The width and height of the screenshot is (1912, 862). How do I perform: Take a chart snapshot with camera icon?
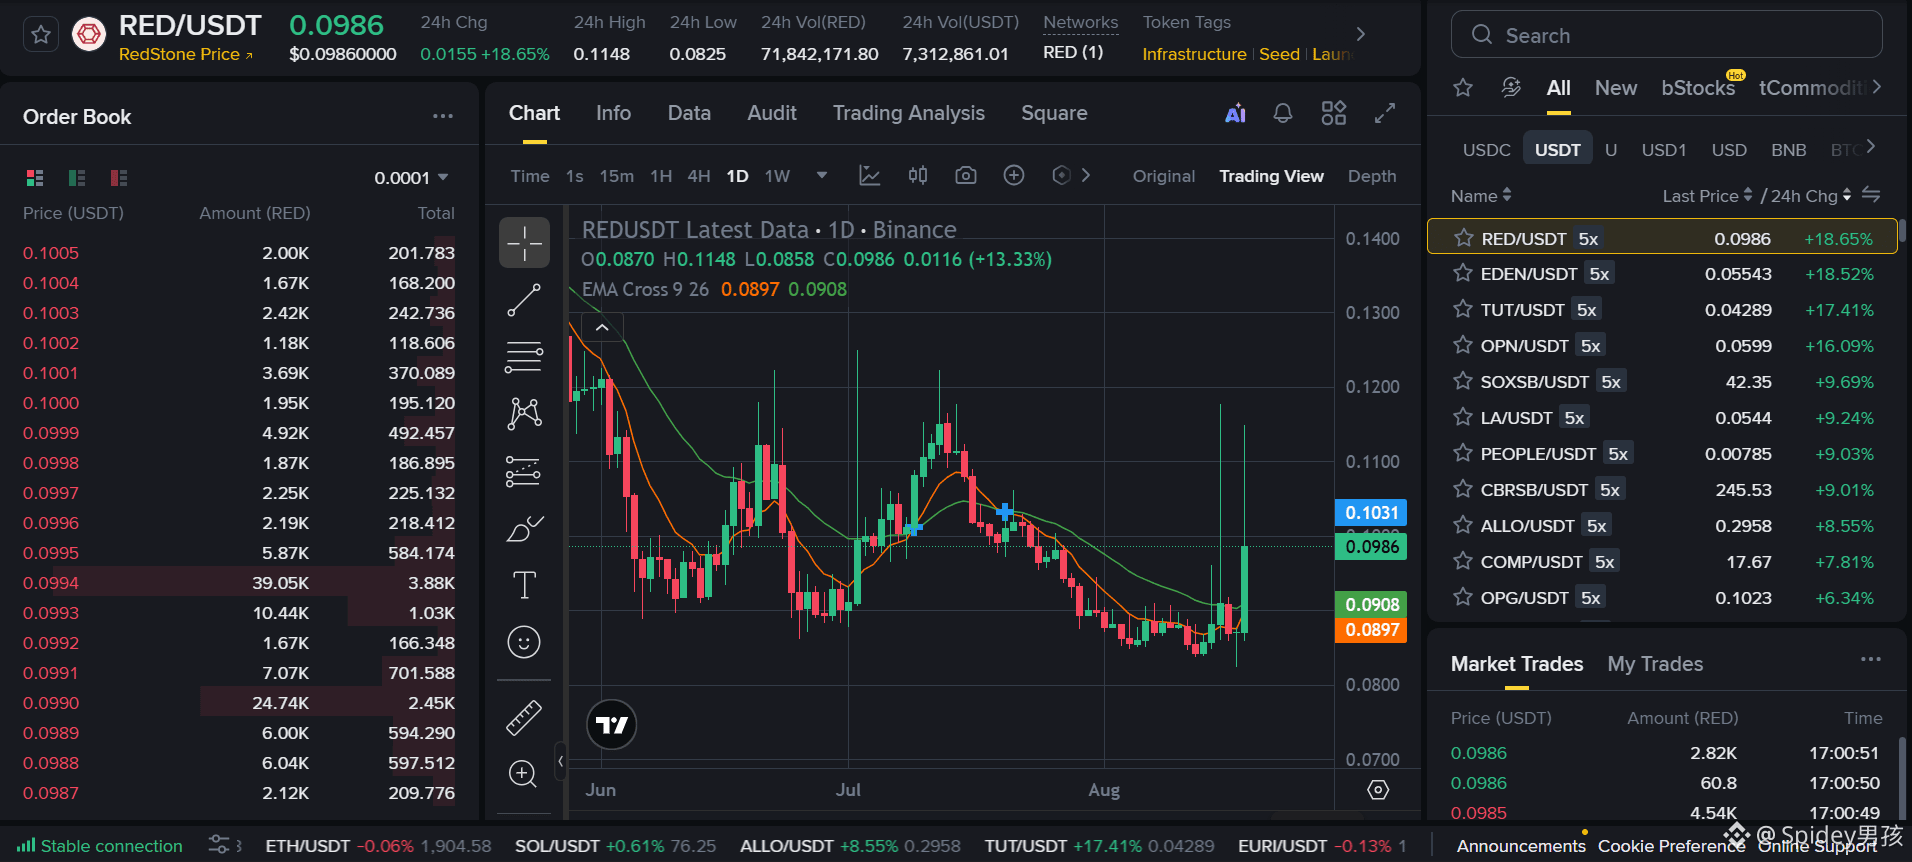click(966, 176)
